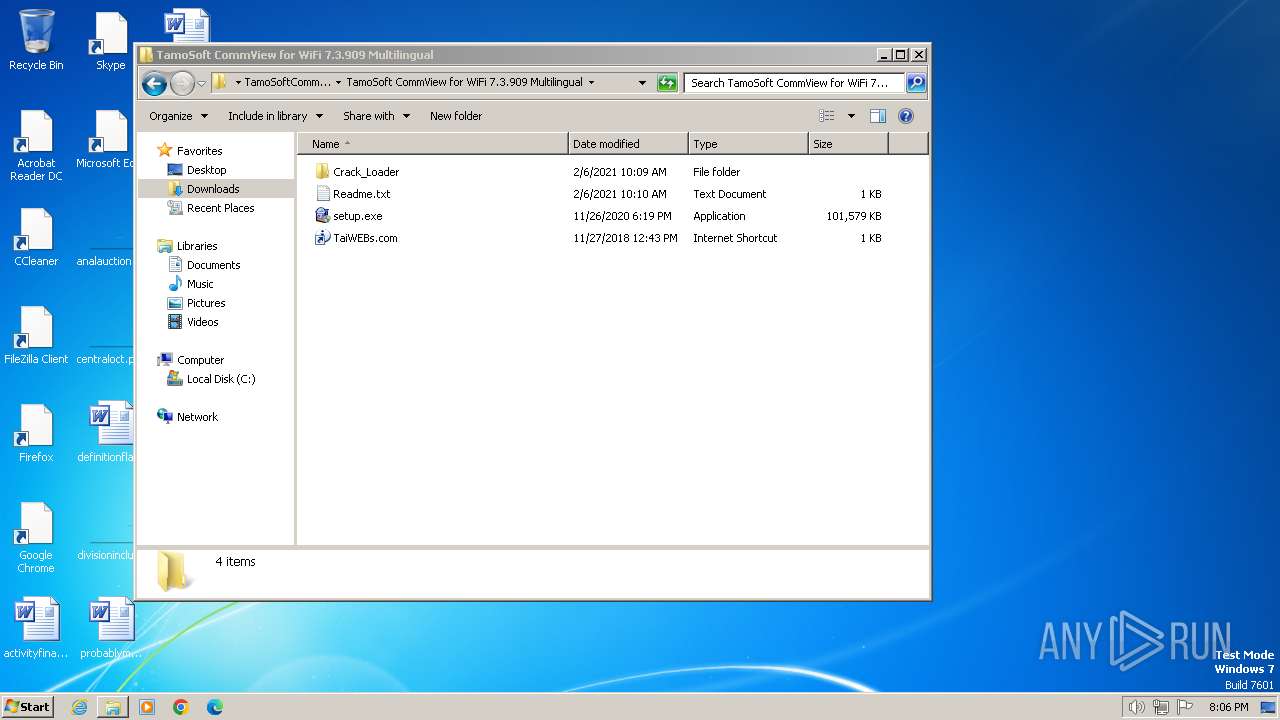The image size is (1280, 720).
Task: Click the 2/6/2021 10:10 AM date of Readme.txt
Action: pos(620,194)
